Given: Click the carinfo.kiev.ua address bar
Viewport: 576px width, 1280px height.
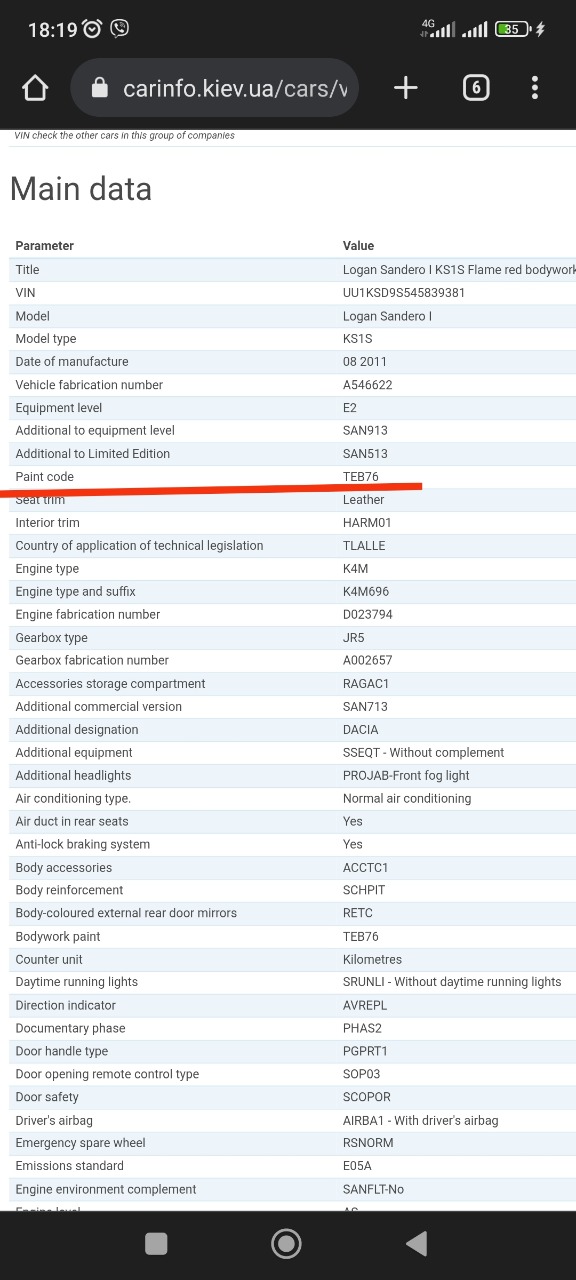Looking at the screenshot, I should 215,88.
